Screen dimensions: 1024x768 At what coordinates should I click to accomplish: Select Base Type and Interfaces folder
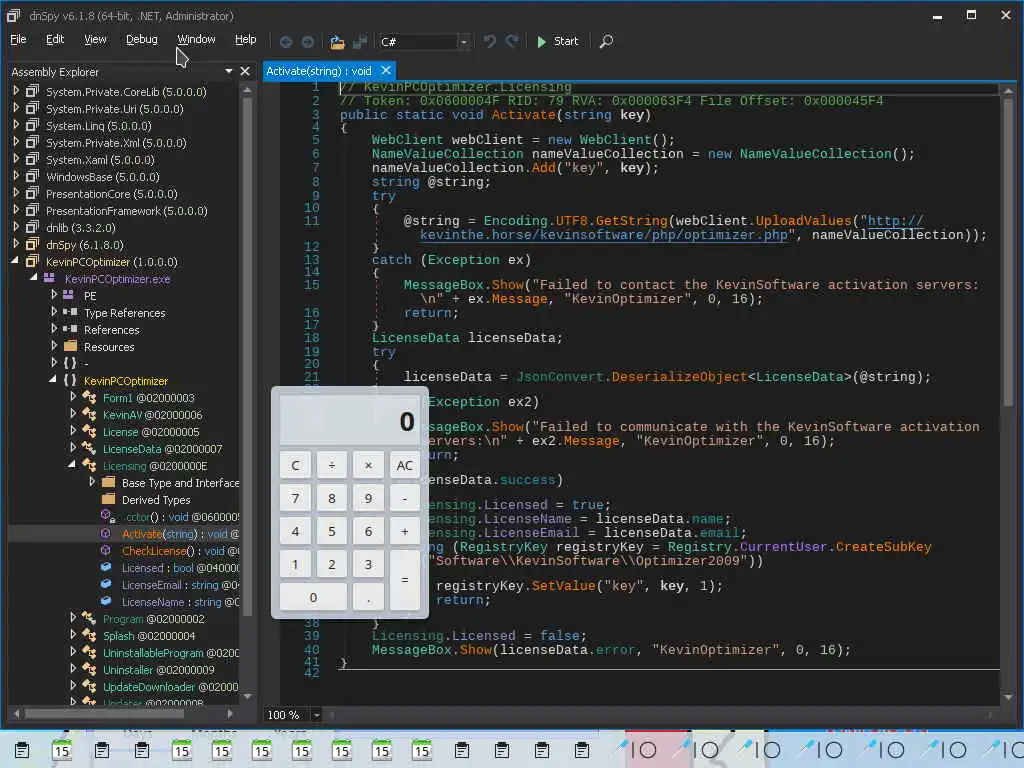(x=180, y=483)
